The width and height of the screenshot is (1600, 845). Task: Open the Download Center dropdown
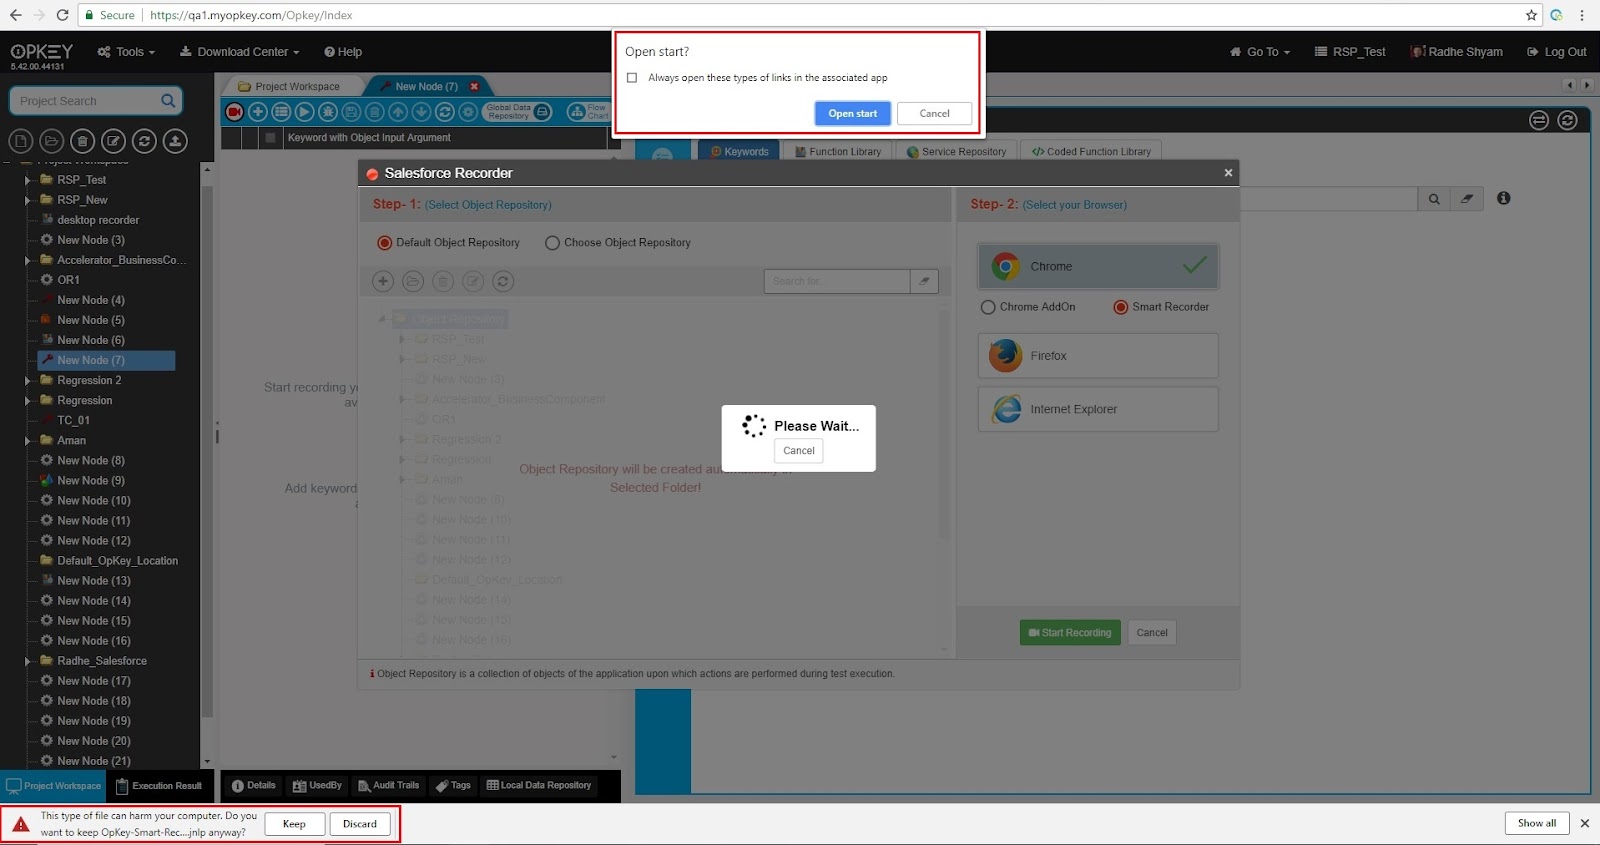tap(240, 52)
